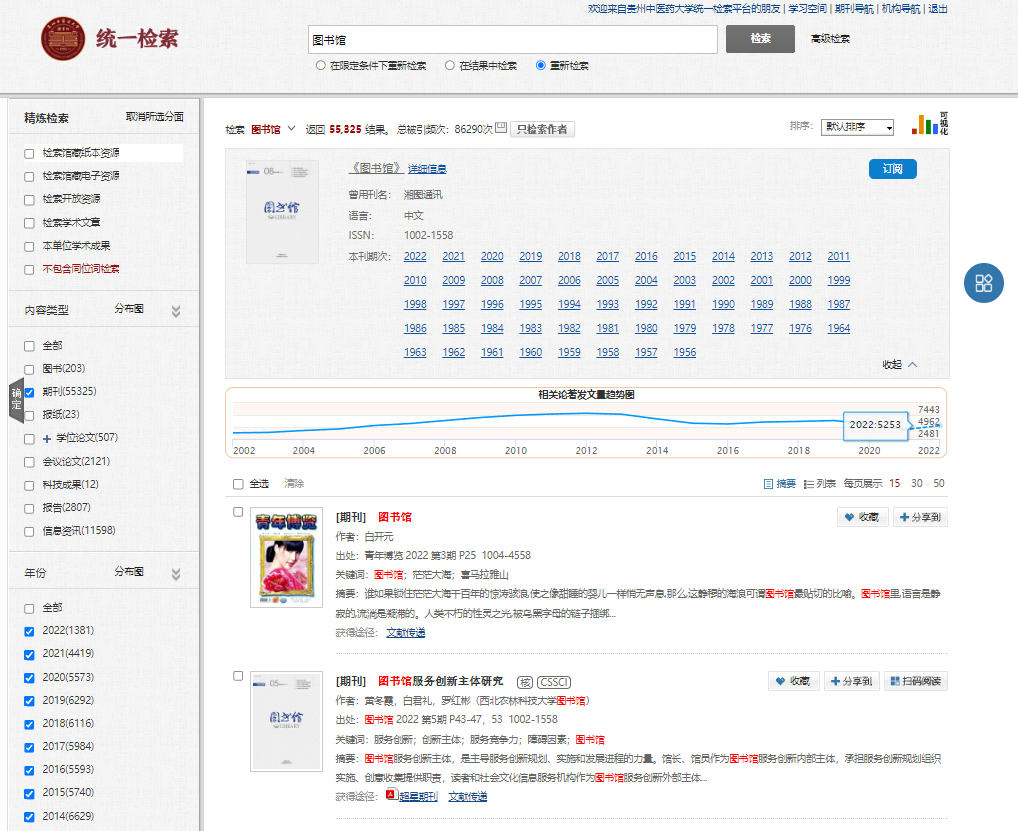Collapse the 内容类型 section double chevron
Screen dimensions: 1018x831
tap(176, 311)
